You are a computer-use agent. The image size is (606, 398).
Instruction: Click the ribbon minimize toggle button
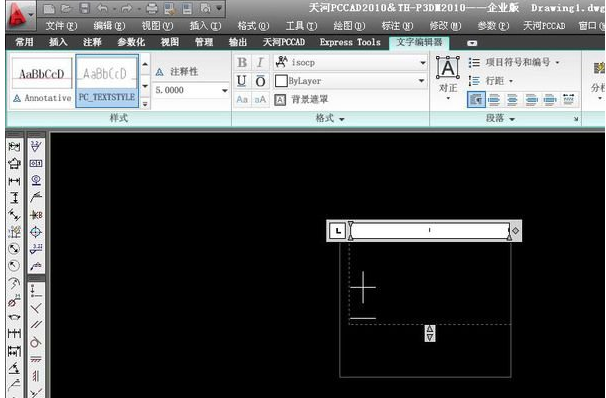(472, 43)
